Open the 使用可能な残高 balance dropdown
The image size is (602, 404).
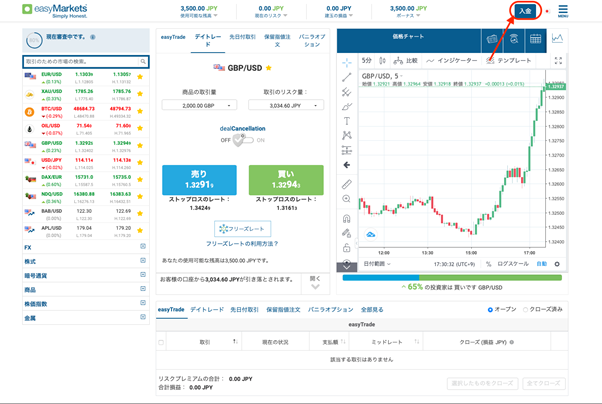tap(199, 16)
